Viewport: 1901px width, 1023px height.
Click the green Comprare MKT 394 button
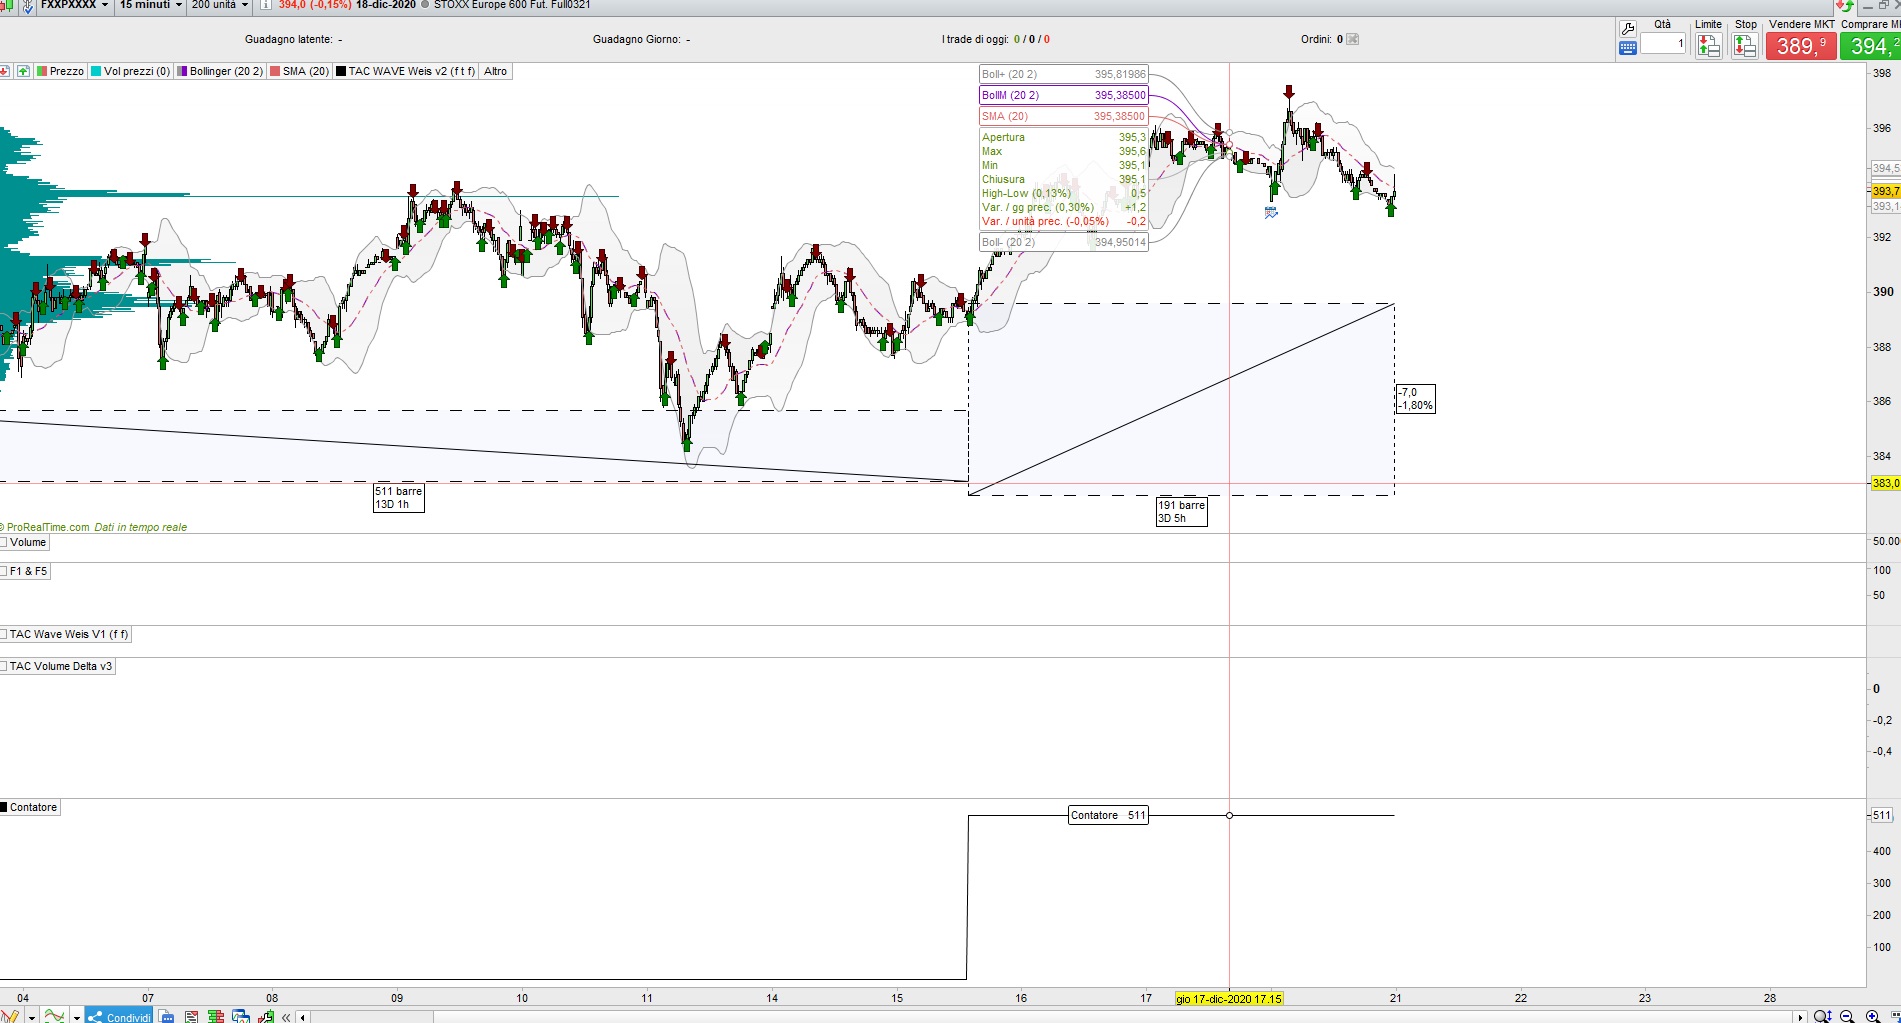[1870, 46]
